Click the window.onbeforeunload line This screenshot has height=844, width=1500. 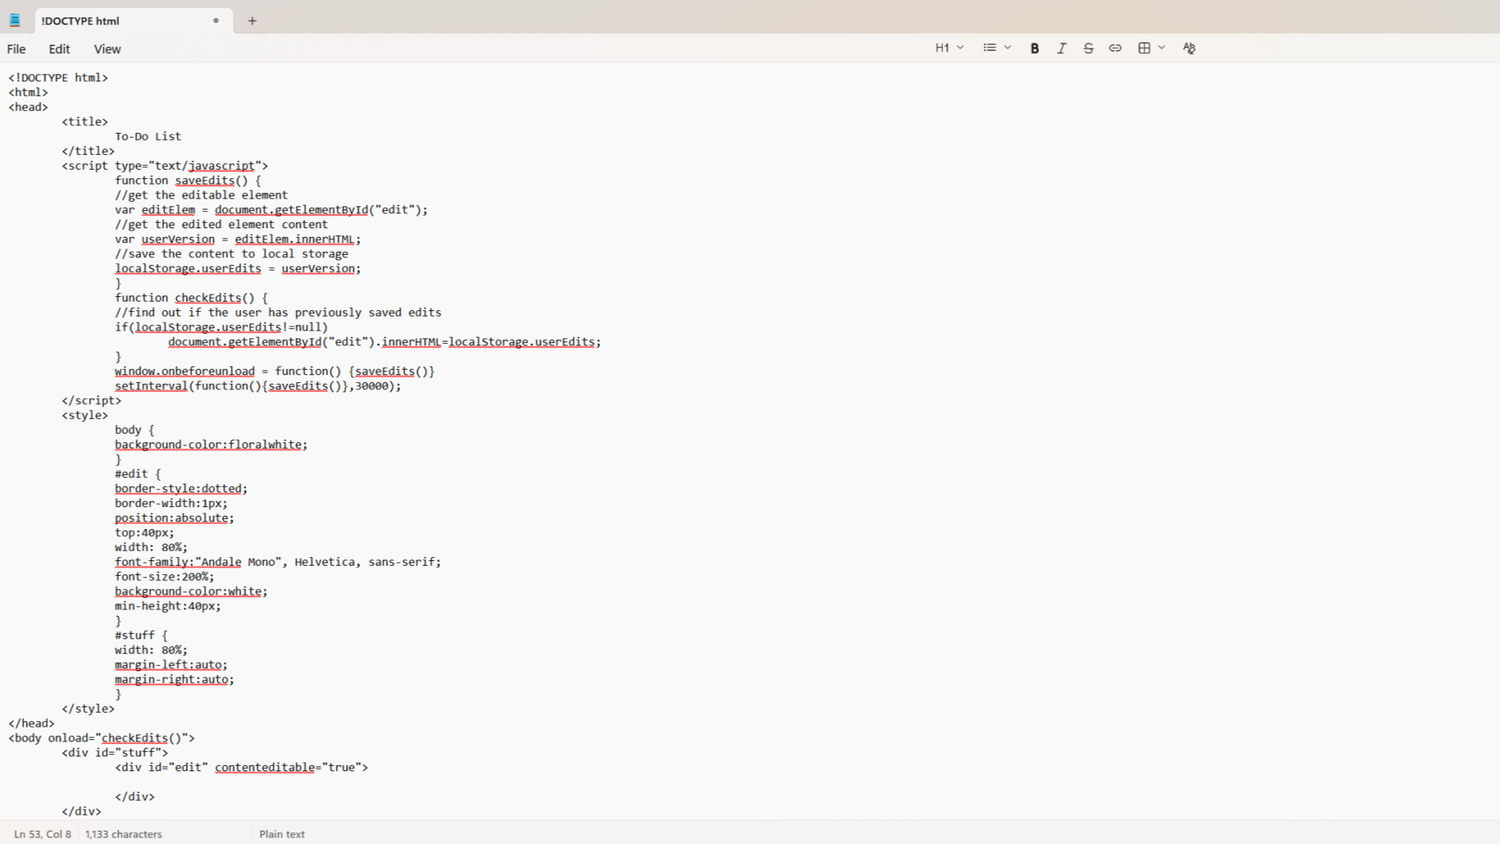[x=275, y=371]
